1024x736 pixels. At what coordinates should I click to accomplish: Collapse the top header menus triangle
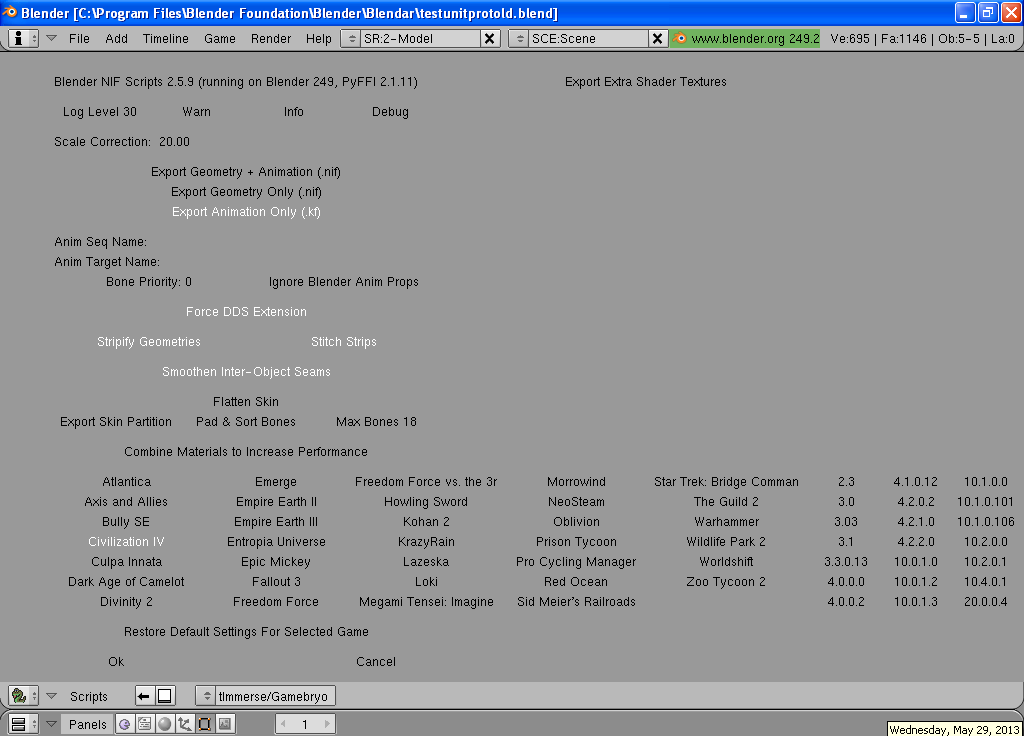click(x=52, y=38)
